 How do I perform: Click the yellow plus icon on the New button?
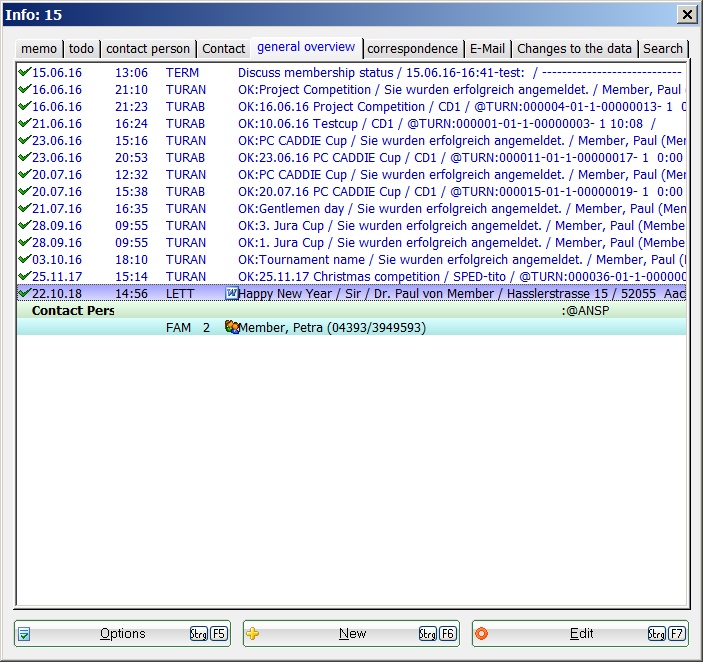coord(253,634)
